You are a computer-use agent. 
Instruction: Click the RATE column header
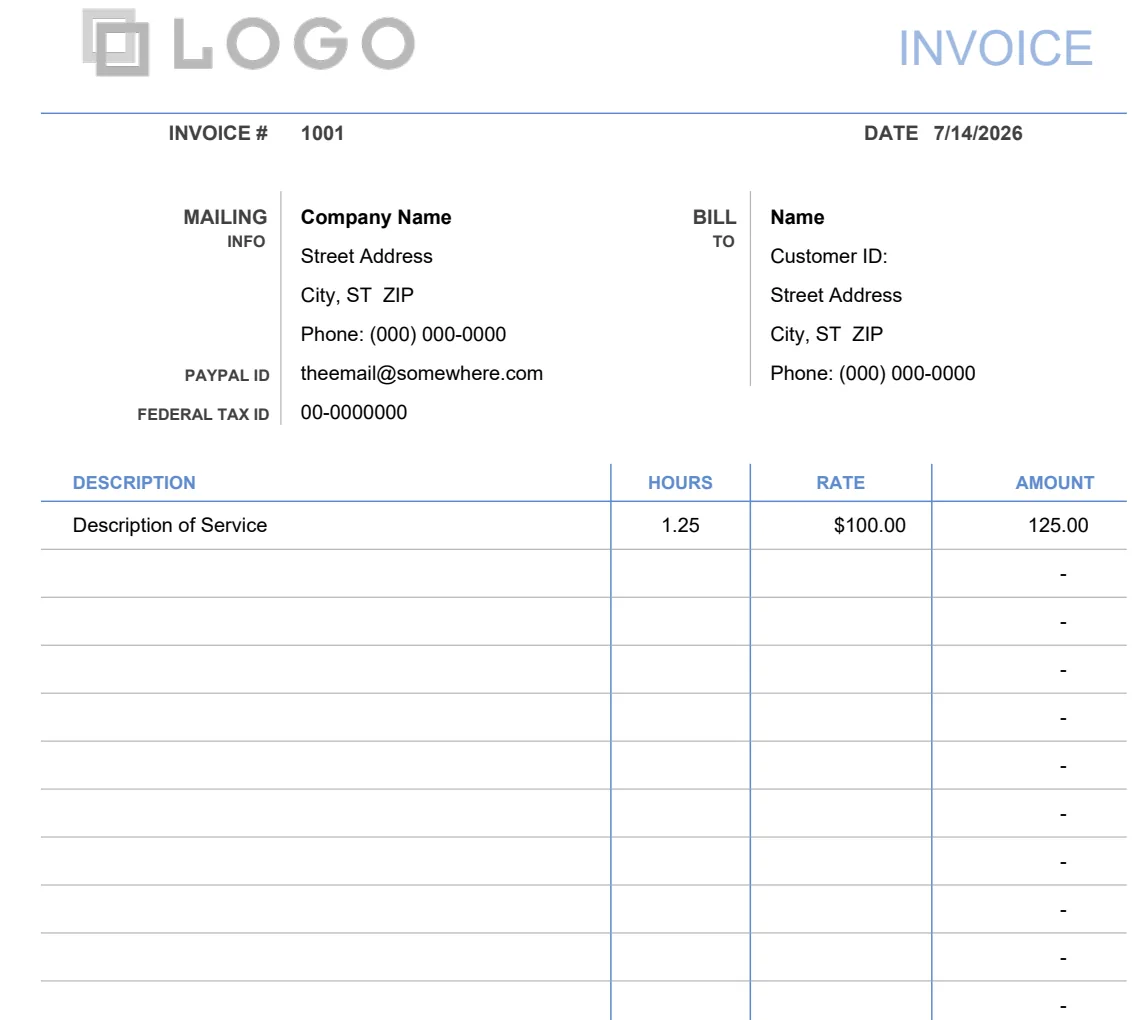point(840,483)
